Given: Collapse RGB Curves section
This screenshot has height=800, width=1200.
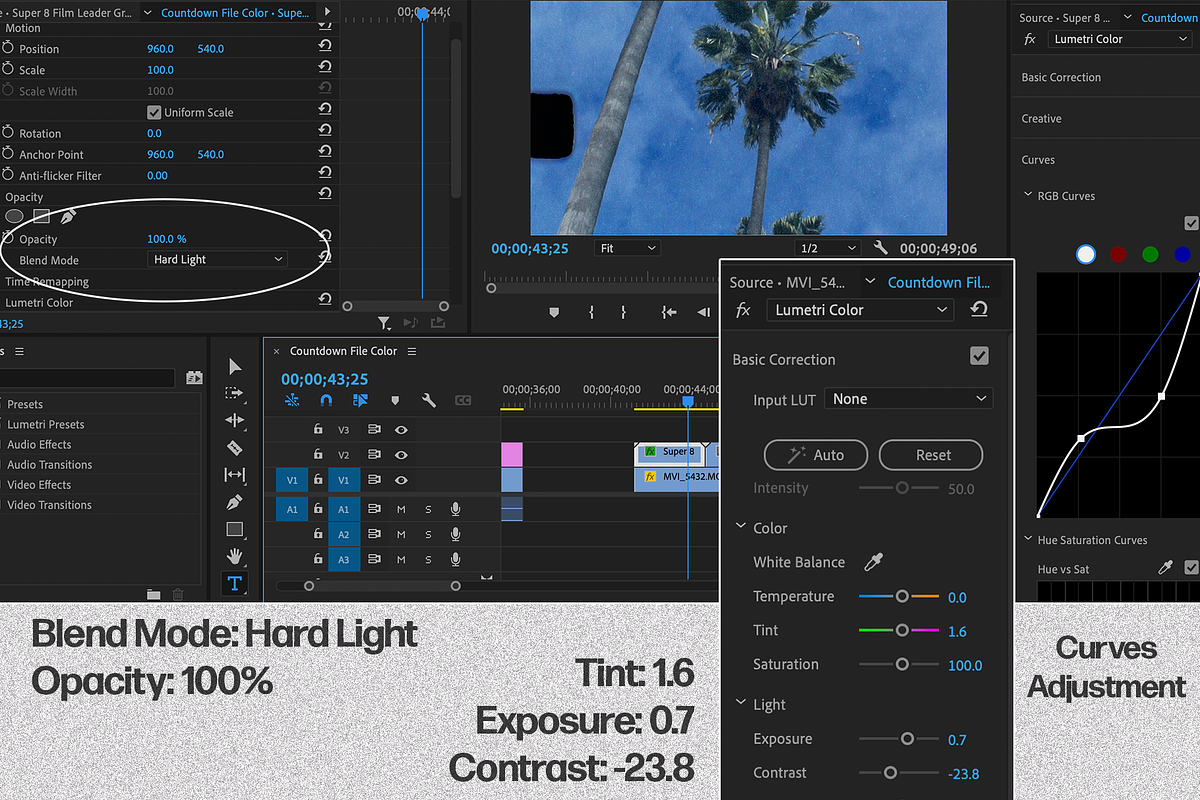Looking at the screenshot, I should click(1028, 196).
